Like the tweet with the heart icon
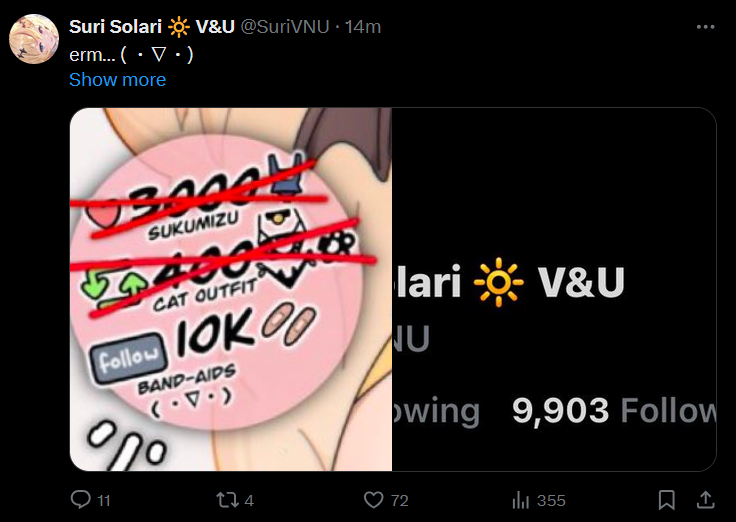 (x=374, y=500)
